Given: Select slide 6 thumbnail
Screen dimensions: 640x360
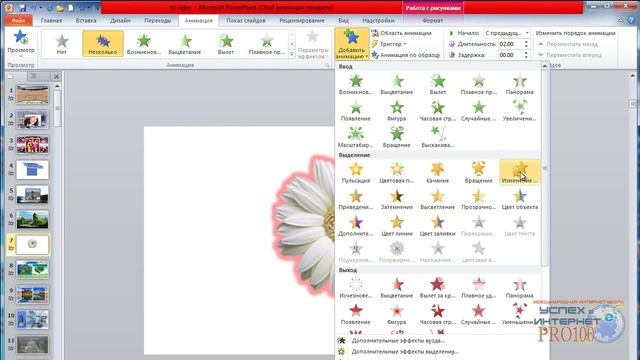Looking at the screenshot, I should (x=32, y=220).
